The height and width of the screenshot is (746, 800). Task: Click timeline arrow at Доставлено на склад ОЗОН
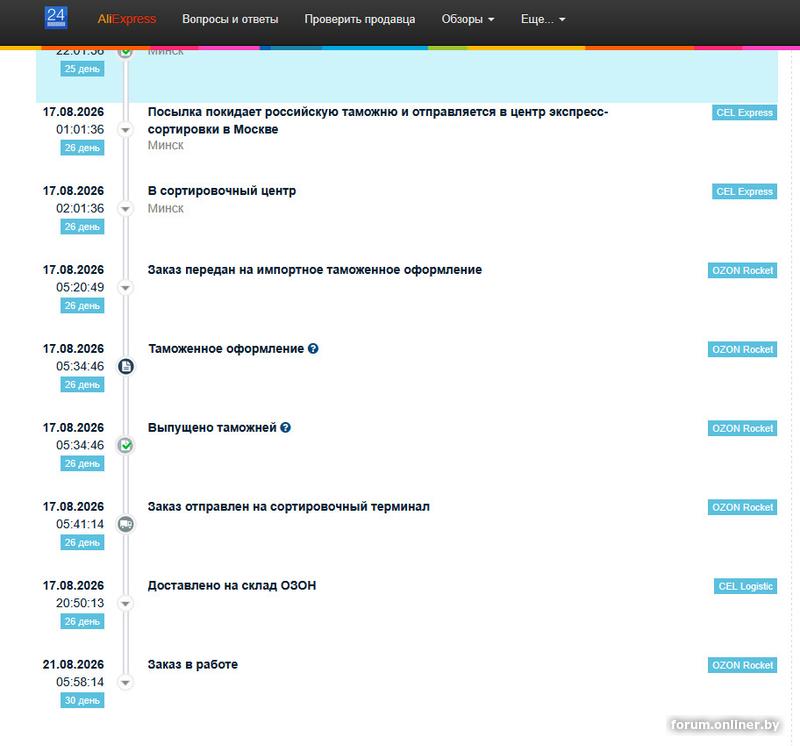click(x=126, y=604)
